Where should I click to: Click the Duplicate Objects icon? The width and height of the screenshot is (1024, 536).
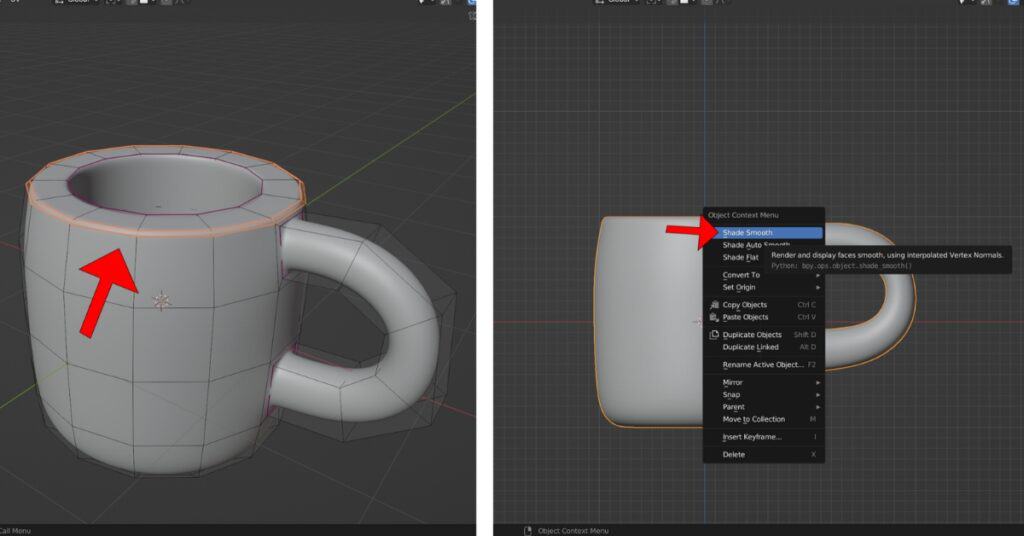click(x=714, y=335)
